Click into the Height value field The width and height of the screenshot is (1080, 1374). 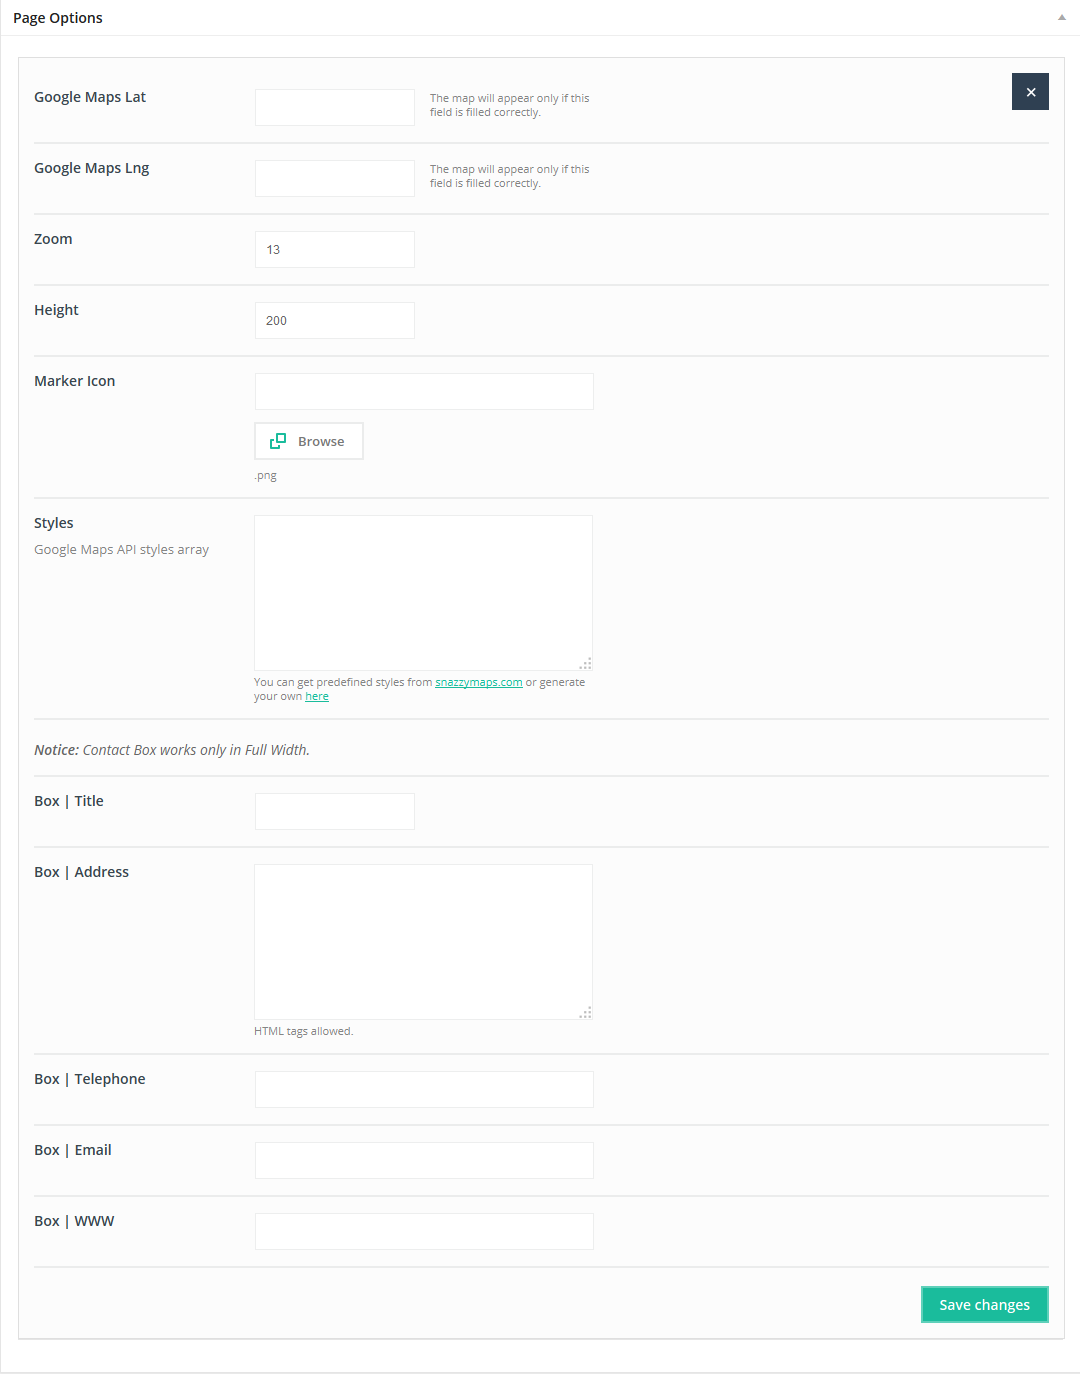(x=335, y=320)
